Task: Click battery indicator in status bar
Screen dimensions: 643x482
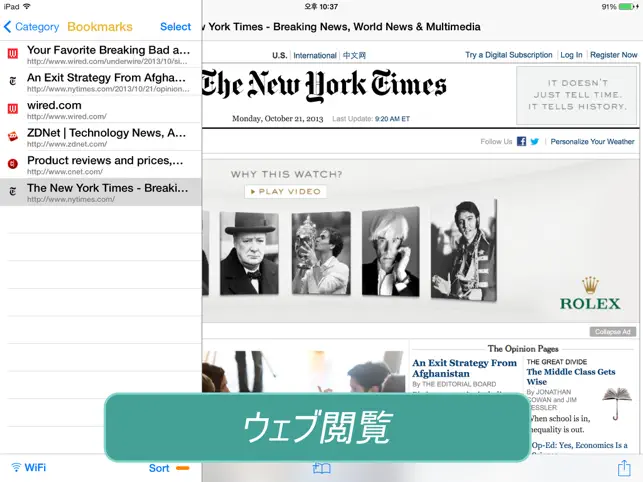Action: (626, 7)
